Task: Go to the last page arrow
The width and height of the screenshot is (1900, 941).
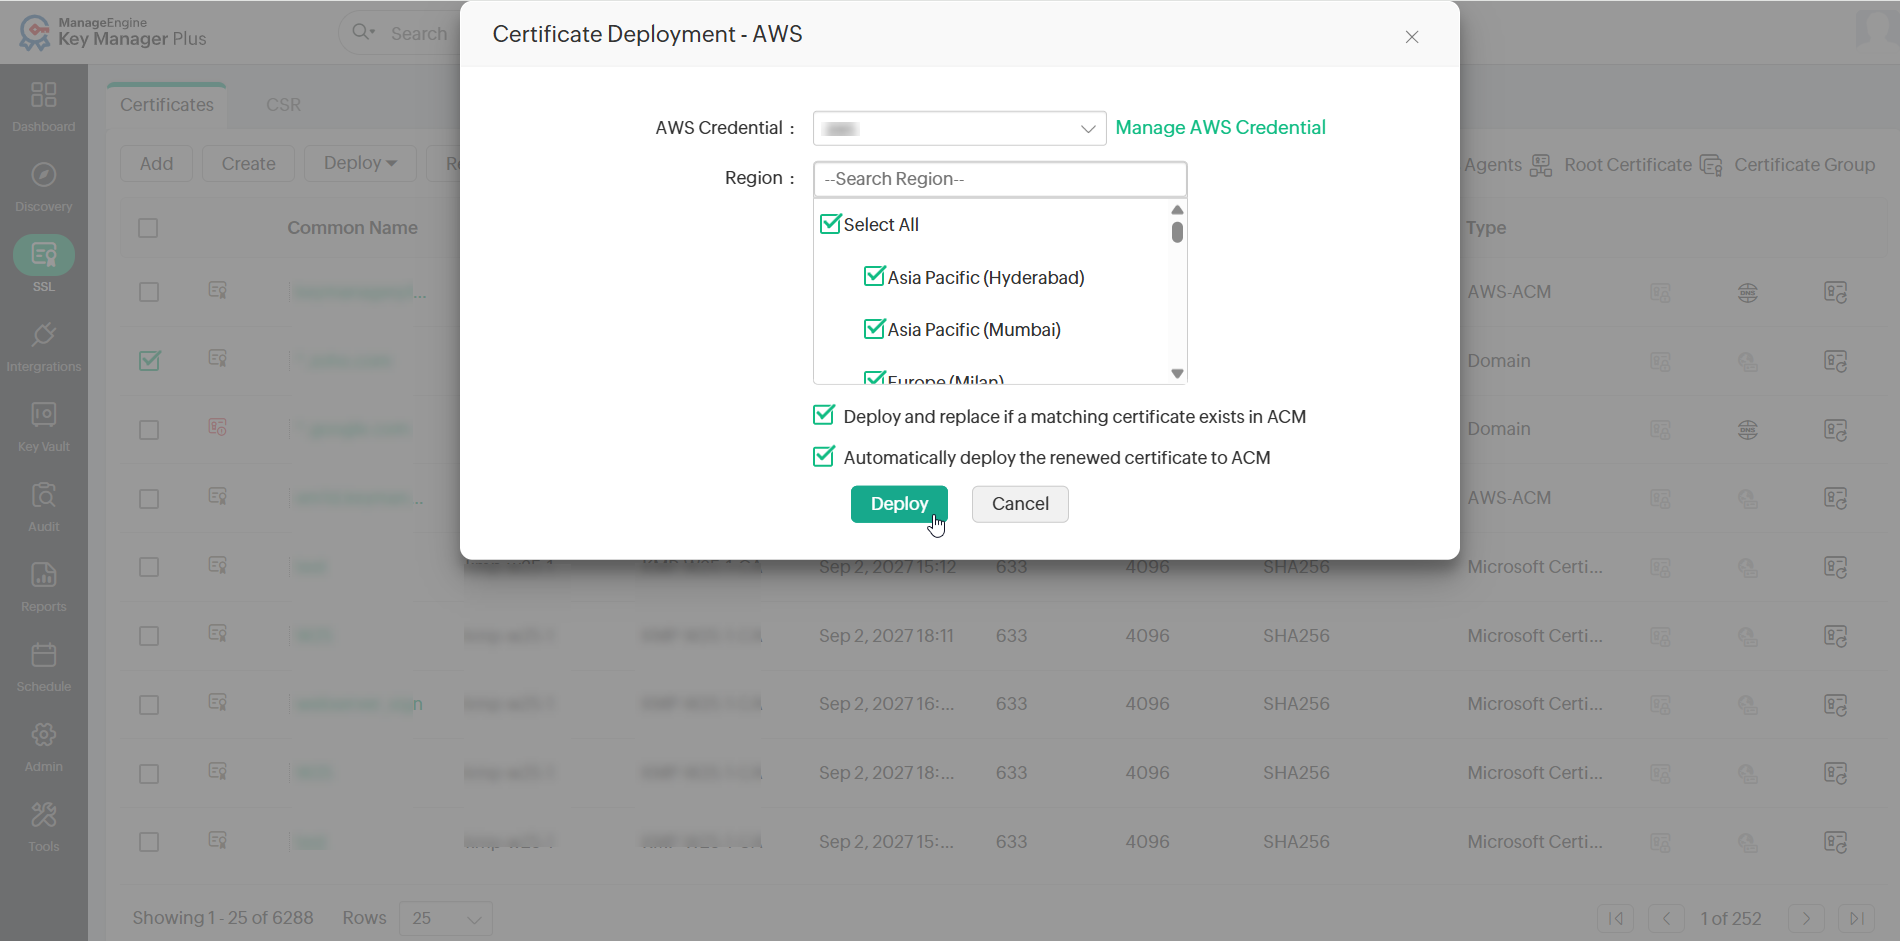Action: 1856,918
